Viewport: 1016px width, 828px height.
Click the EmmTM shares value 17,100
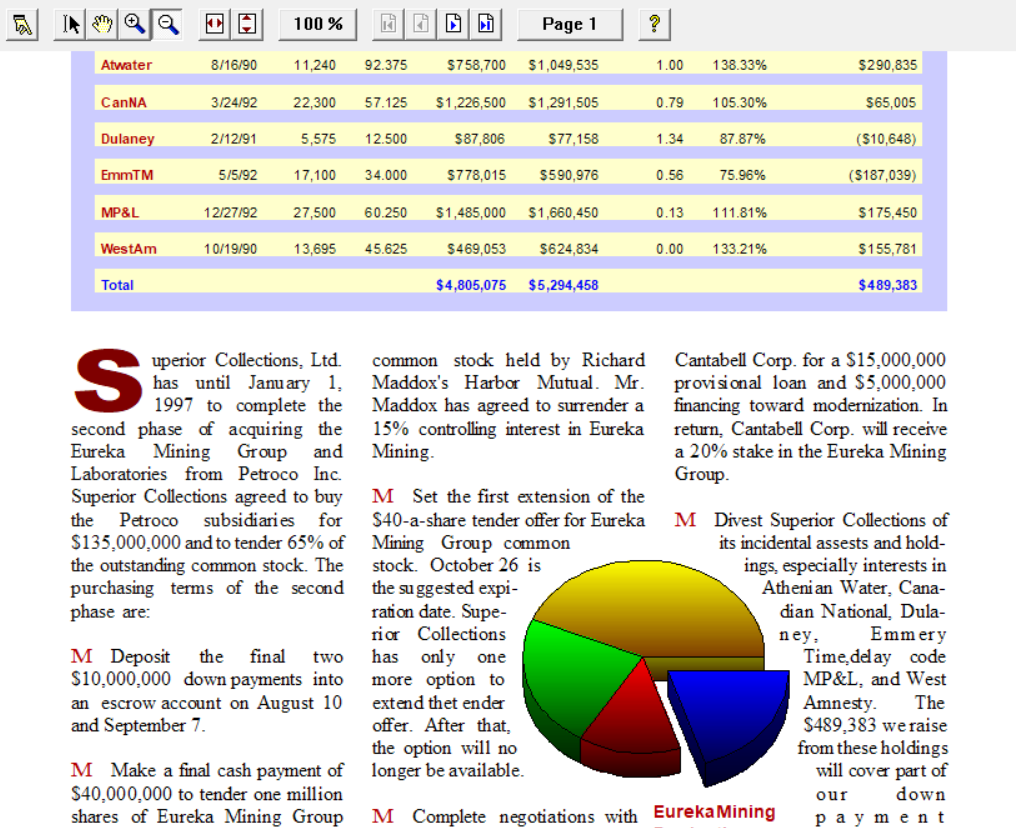click(314, 175)
